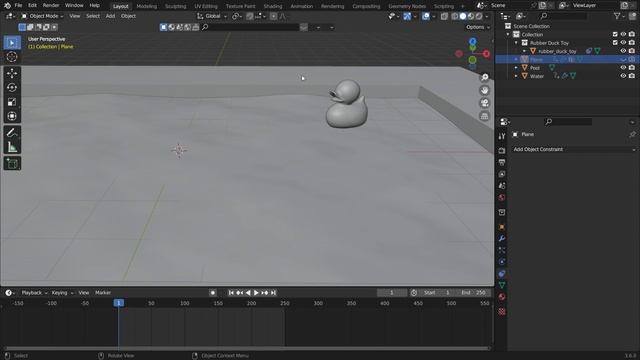Open the Material properties tab
The height and width of the screenshot is (360, 640).
click(502, 297)
